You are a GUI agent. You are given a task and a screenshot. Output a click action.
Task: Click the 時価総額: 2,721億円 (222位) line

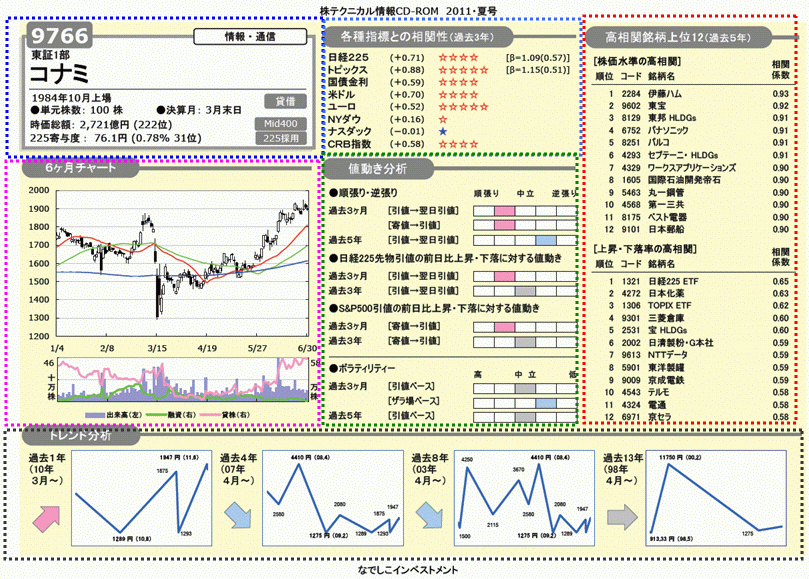(101, 124)
